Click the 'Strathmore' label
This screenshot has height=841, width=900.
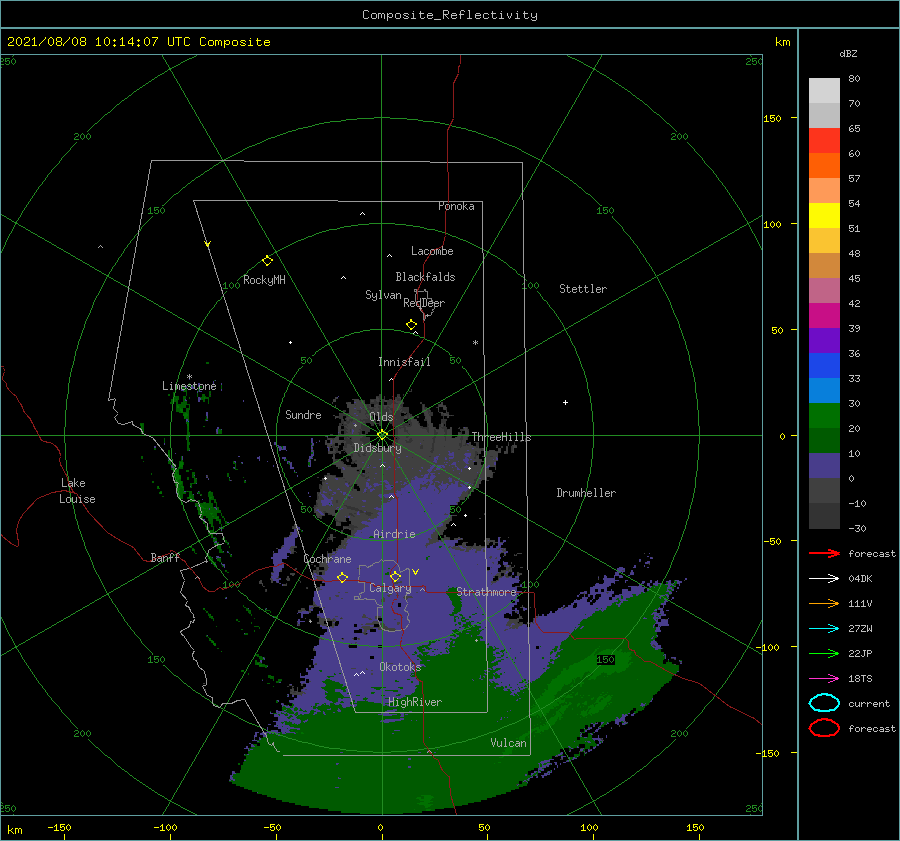(x=487, y=592)
